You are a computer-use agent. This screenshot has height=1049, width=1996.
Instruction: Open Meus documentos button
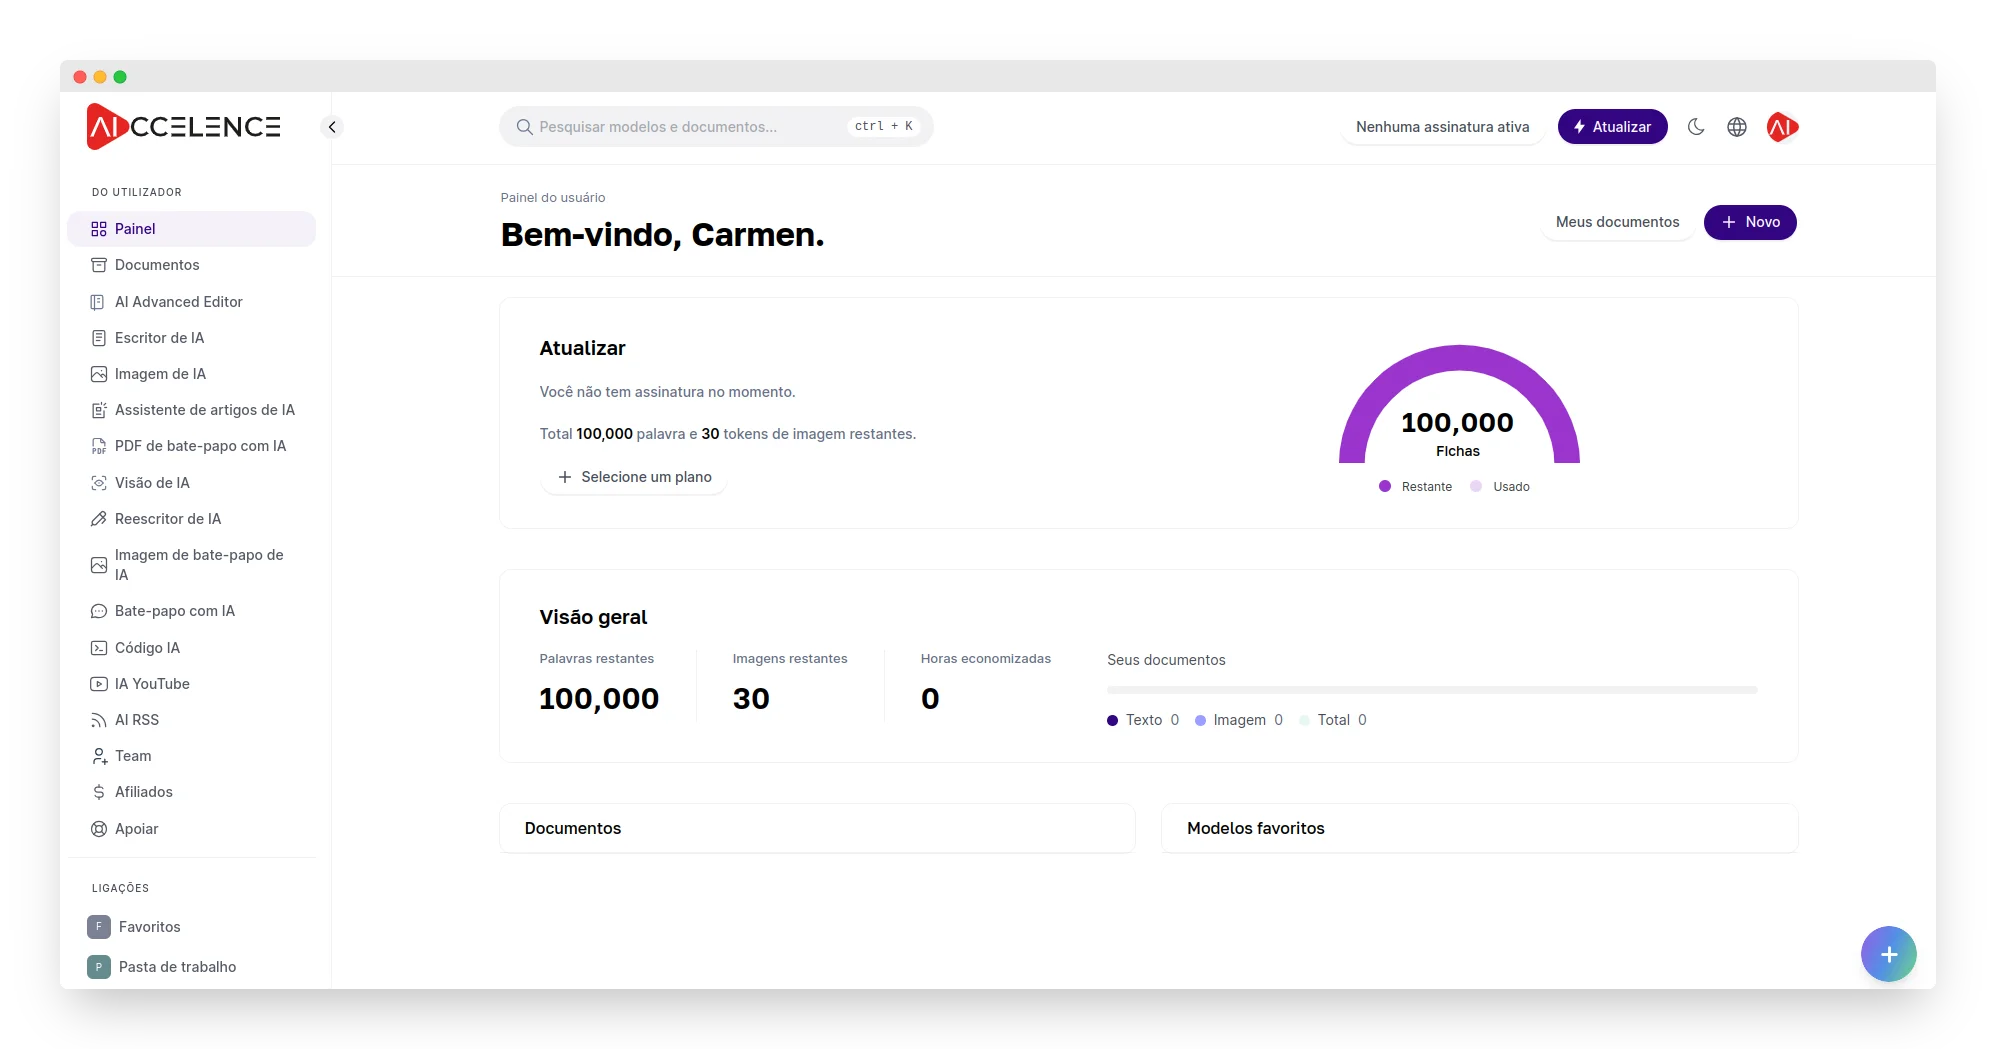[x=1617, y=222]
